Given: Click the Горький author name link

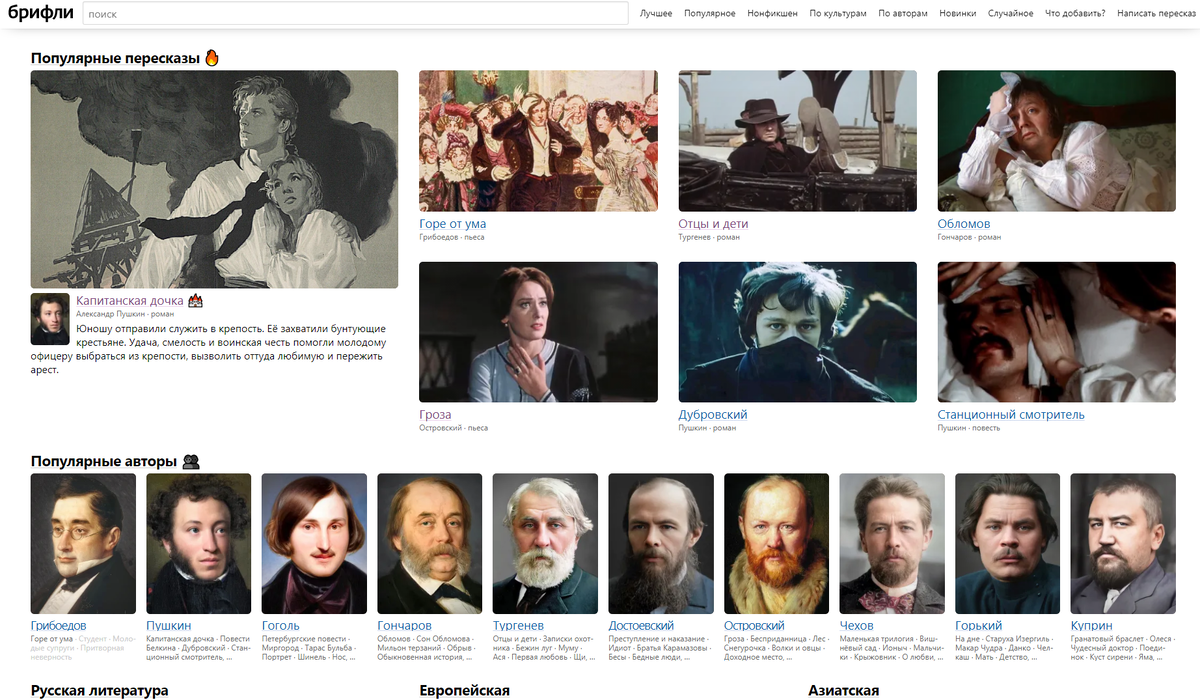Looking at the screenshot, I should pyautogui.click(x=979, y=626).
